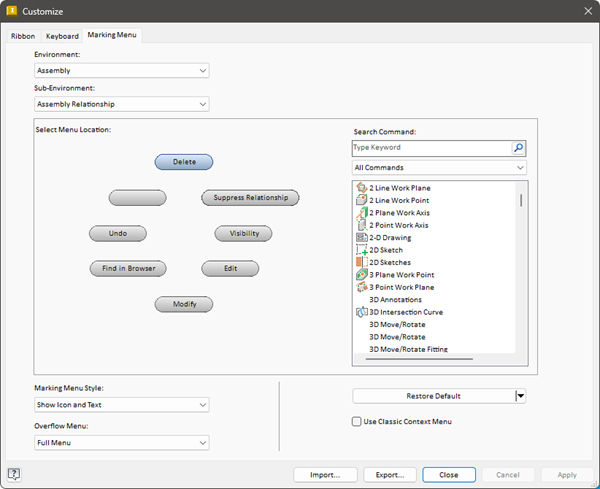Click the 3D Intersection Curve icon

point(362,312)
